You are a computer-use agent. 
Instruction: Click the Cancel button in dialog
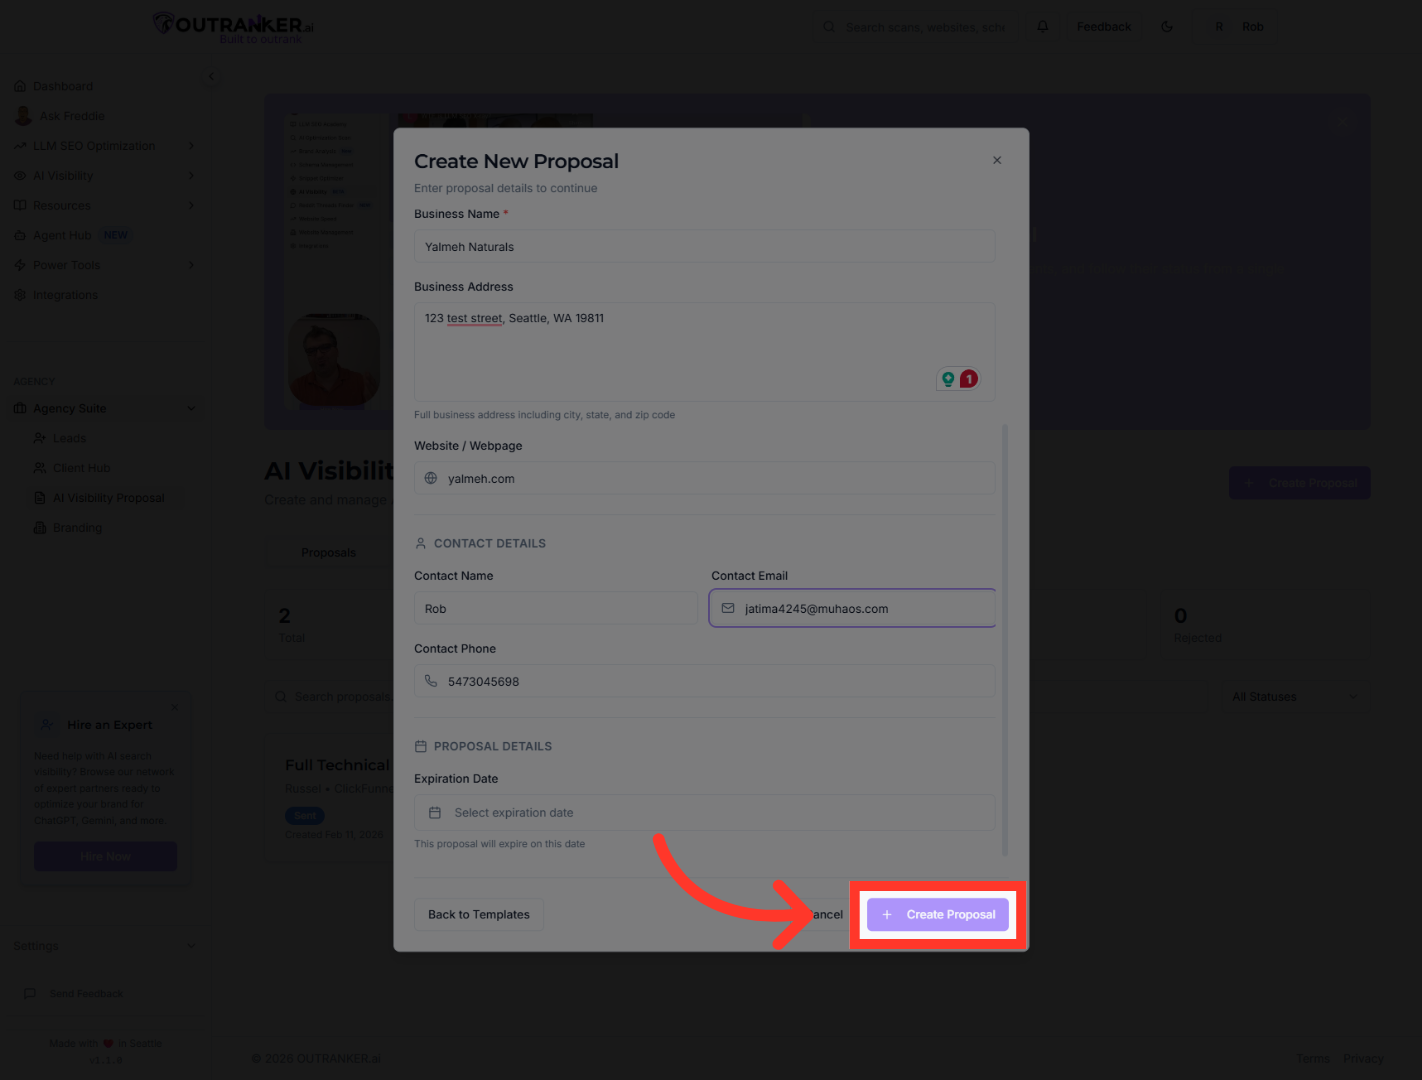826,915
